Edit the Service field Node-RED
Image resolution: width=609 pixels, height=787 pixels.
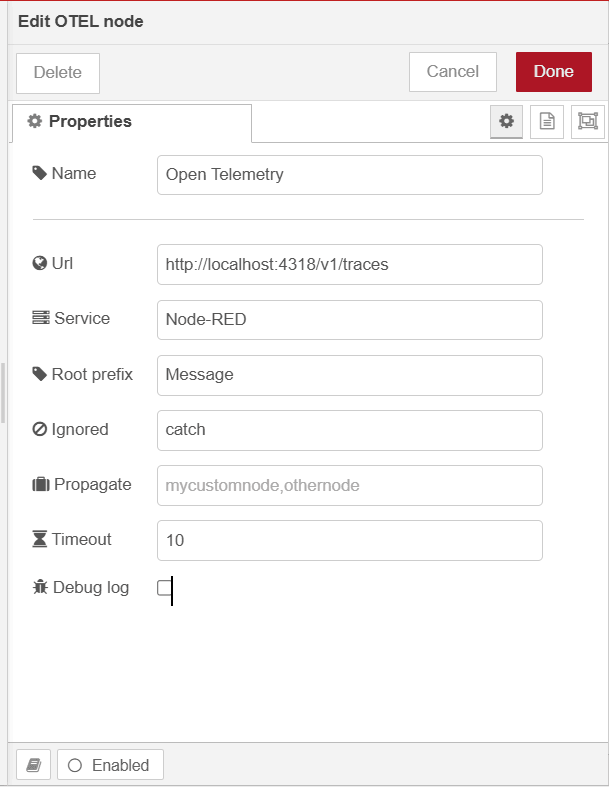point(349,320)
